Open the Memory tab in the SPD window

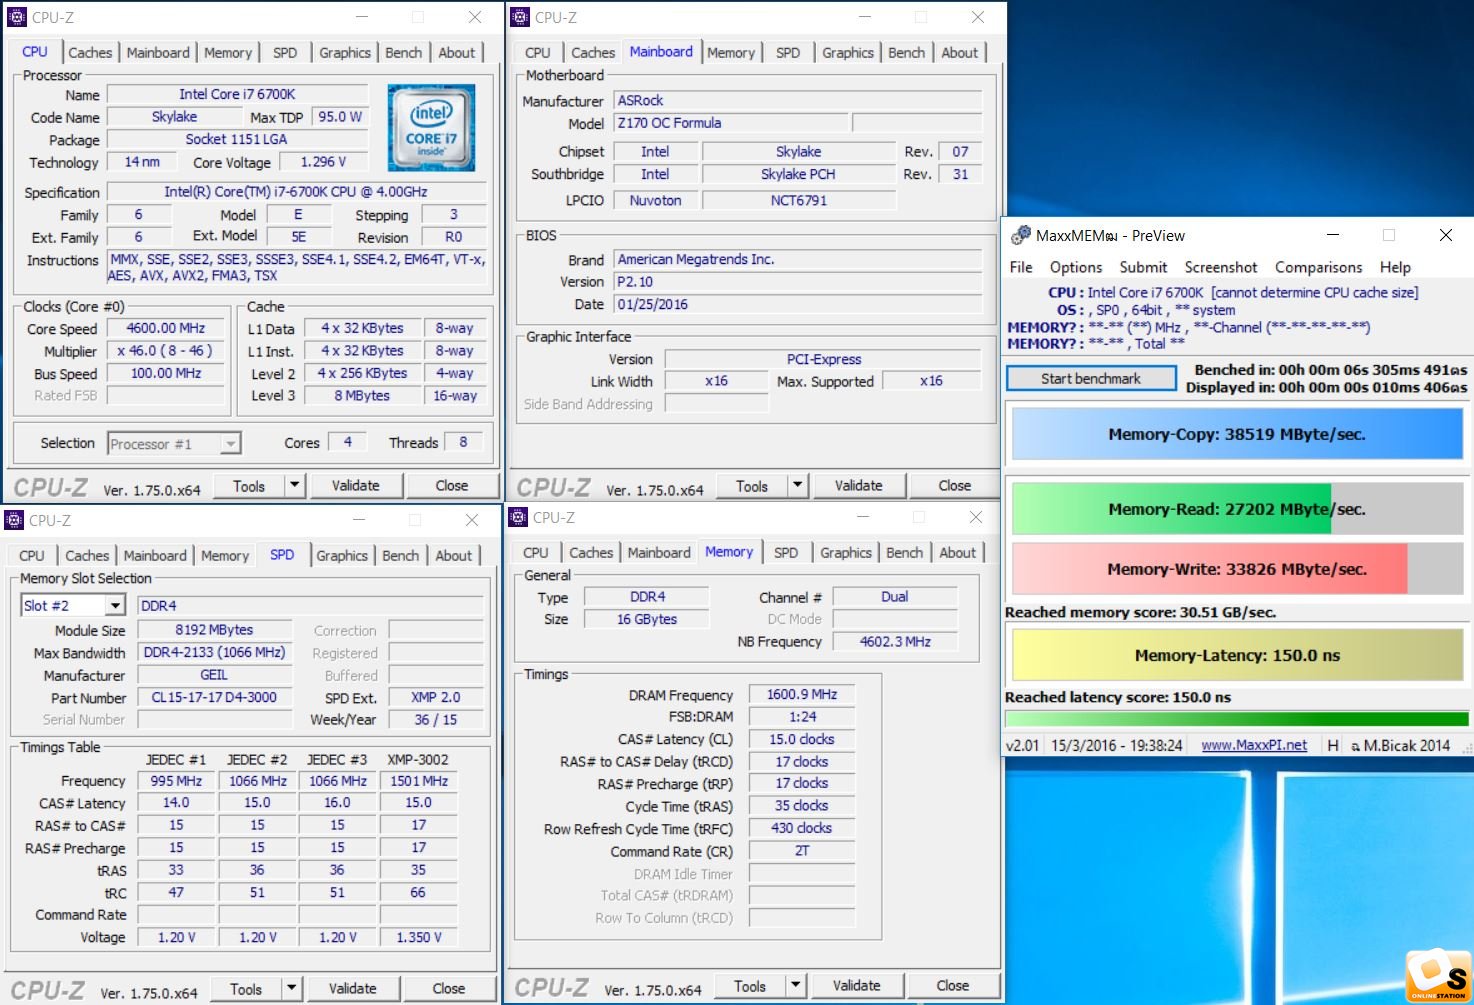tap(225, 556)
